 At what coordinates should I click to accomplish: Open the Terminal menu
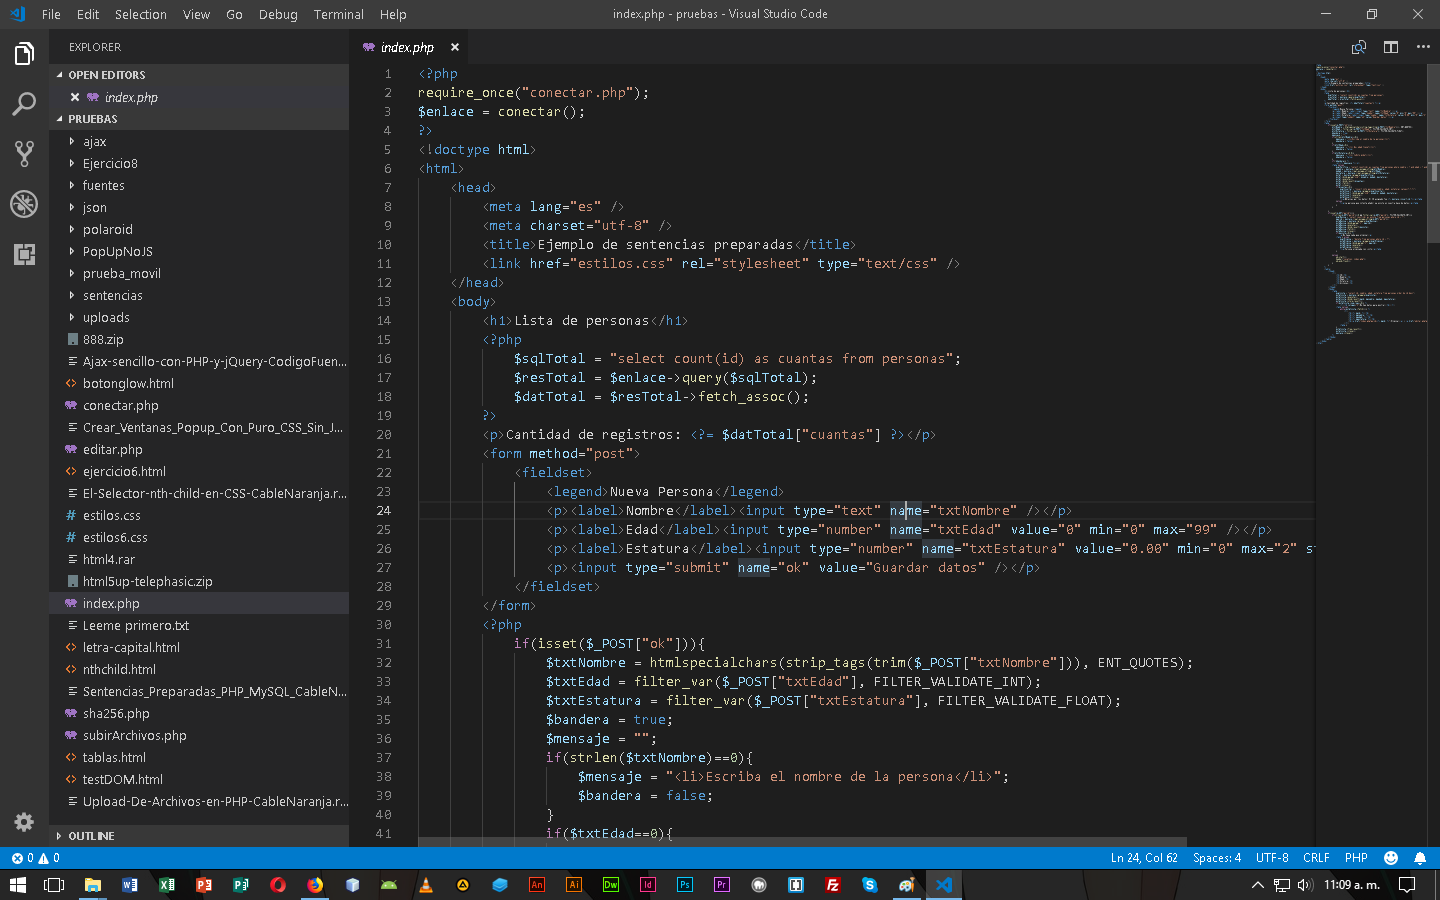[338, 14]
